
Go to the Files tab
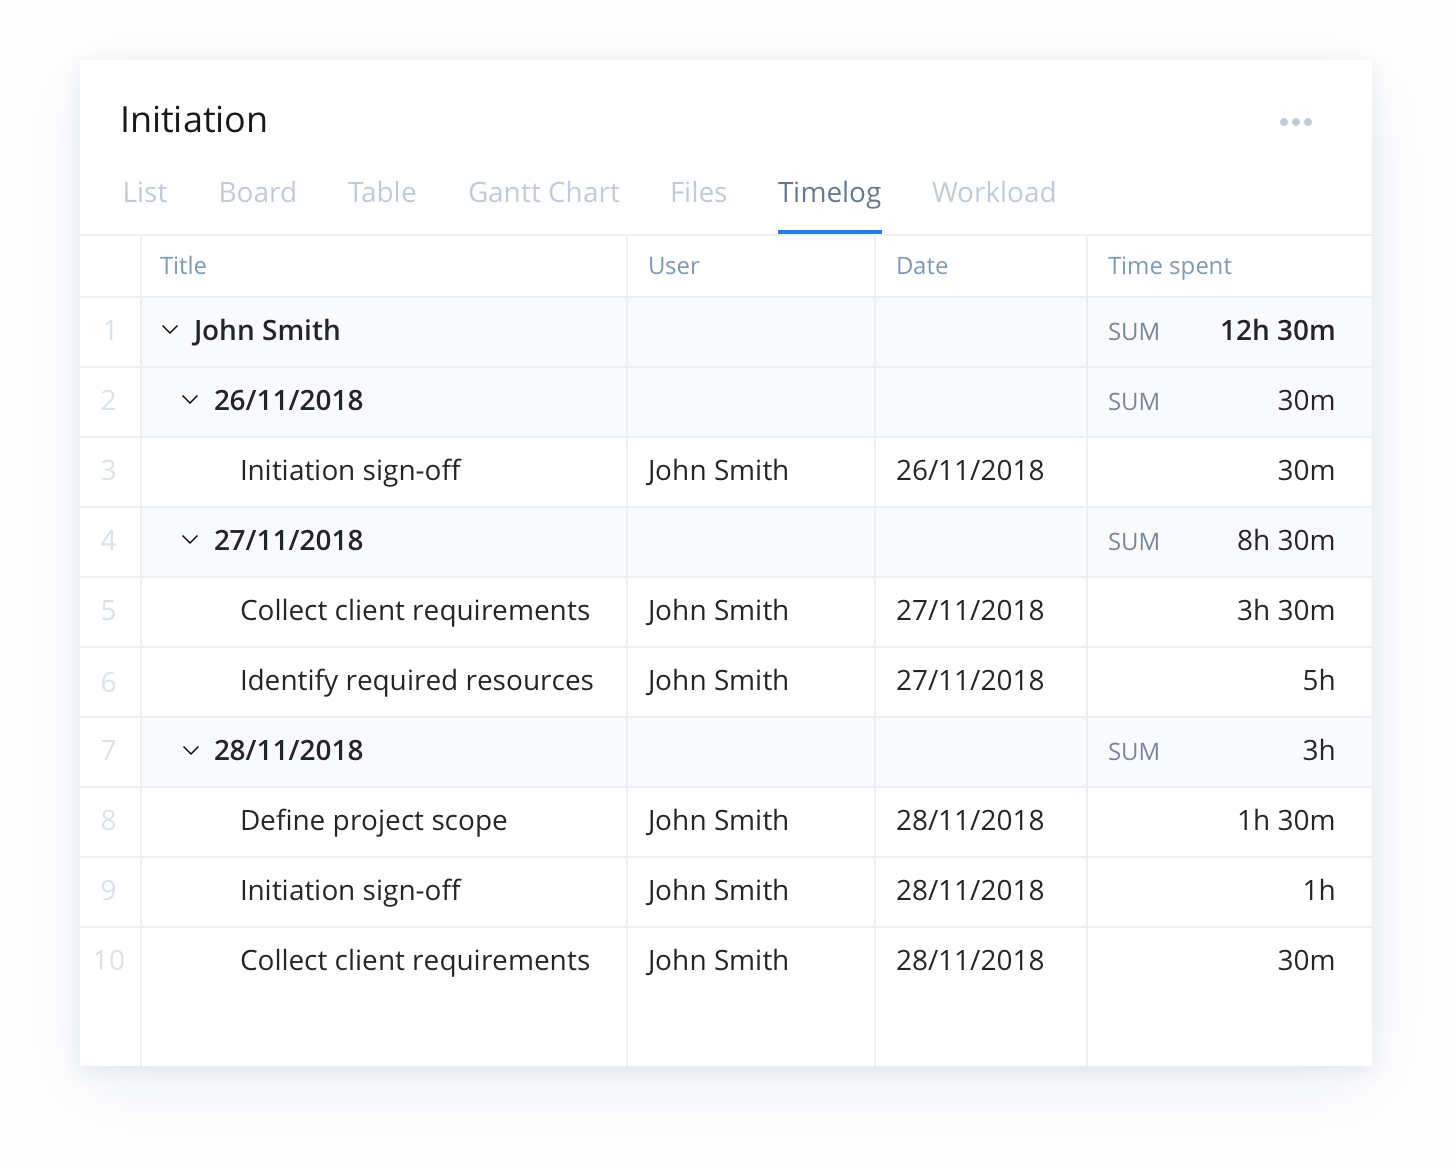point(699,192)
